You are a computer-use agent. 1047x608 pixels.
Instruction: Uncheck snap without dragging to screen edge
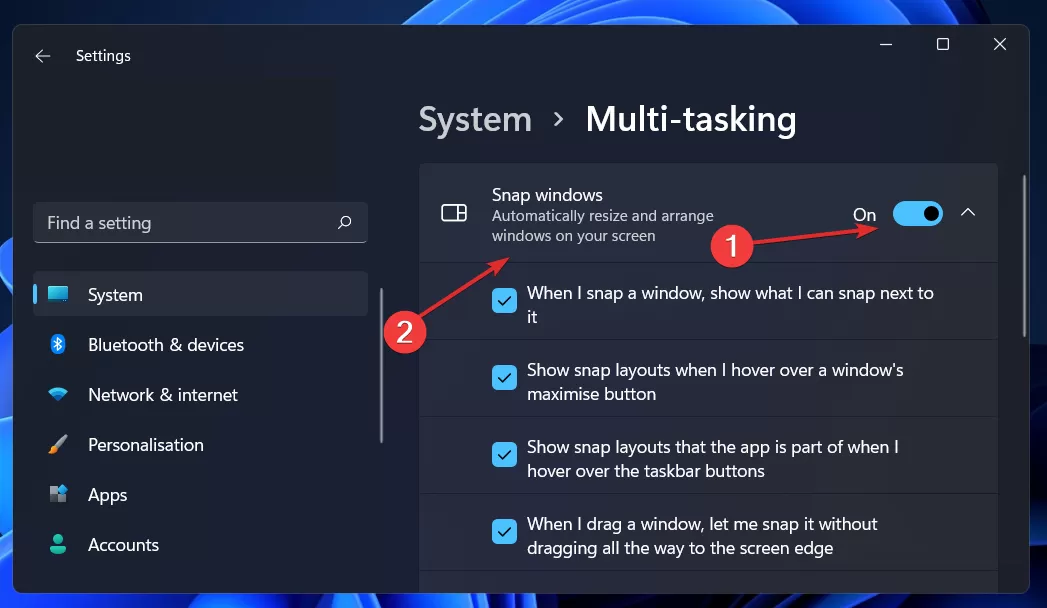coord(504,532)
